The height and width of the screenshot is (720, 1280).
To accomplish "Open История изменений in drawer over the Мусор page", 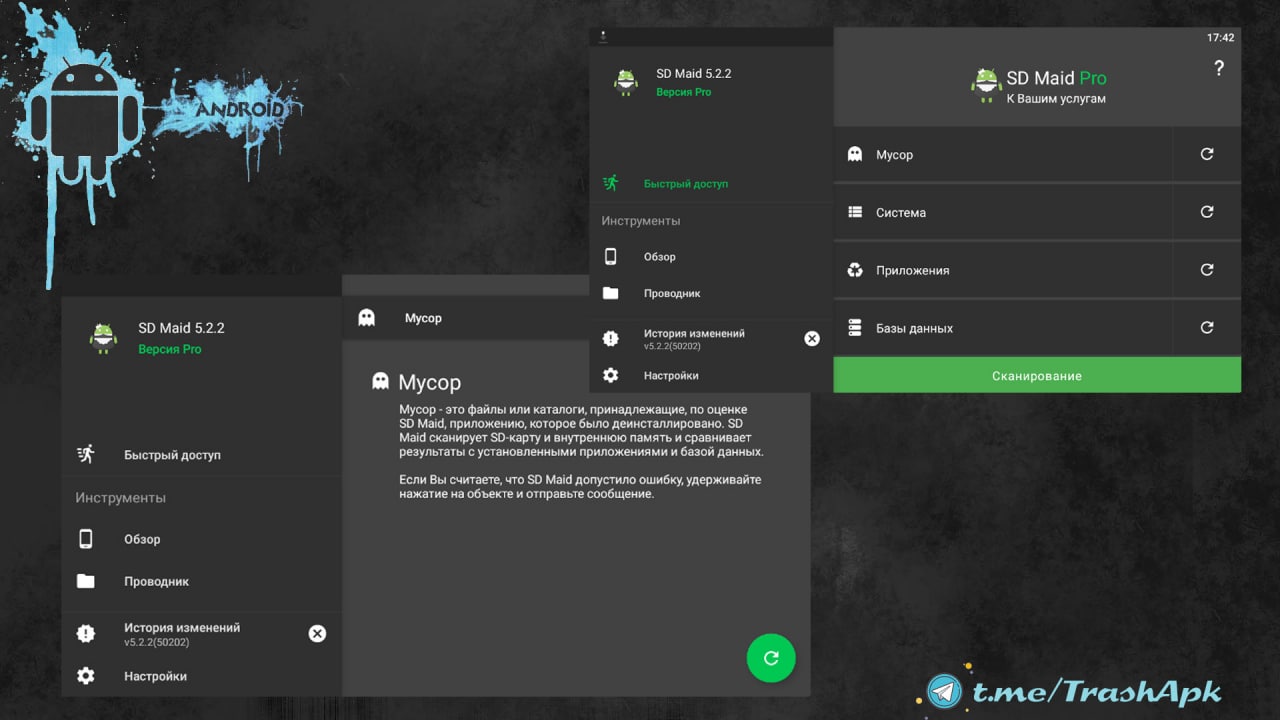I will 181,633.
